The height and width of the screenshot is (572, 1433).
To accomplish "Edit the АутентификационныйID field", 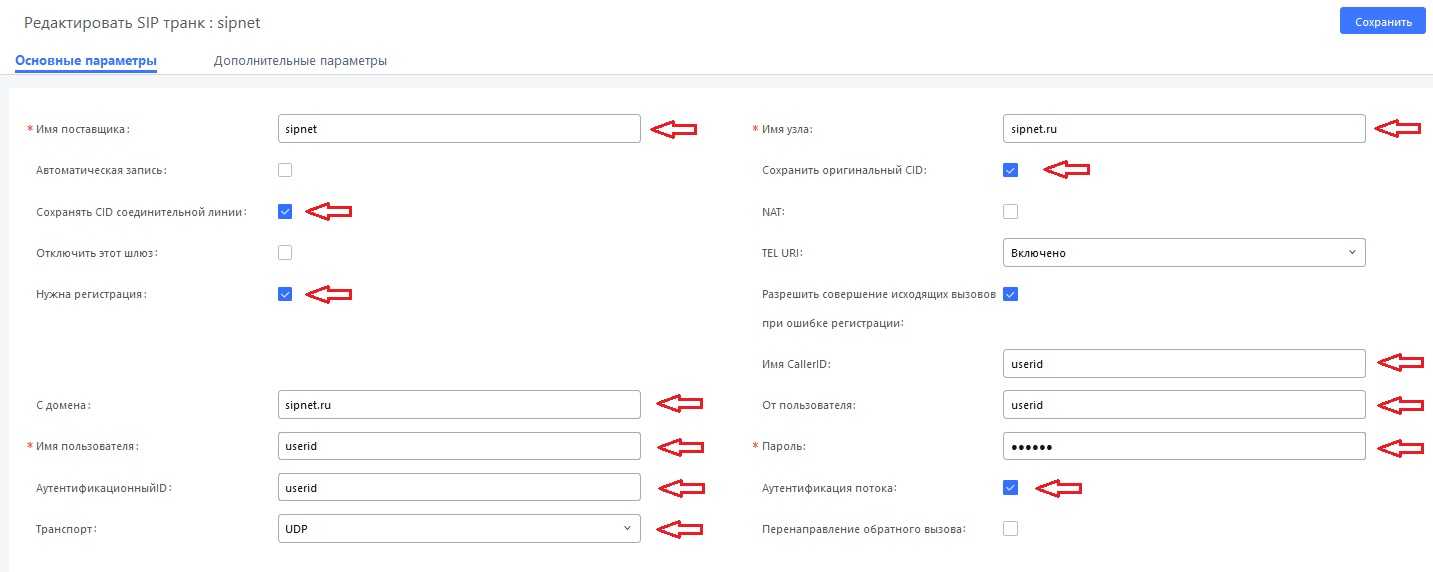I will click(459, 488).
